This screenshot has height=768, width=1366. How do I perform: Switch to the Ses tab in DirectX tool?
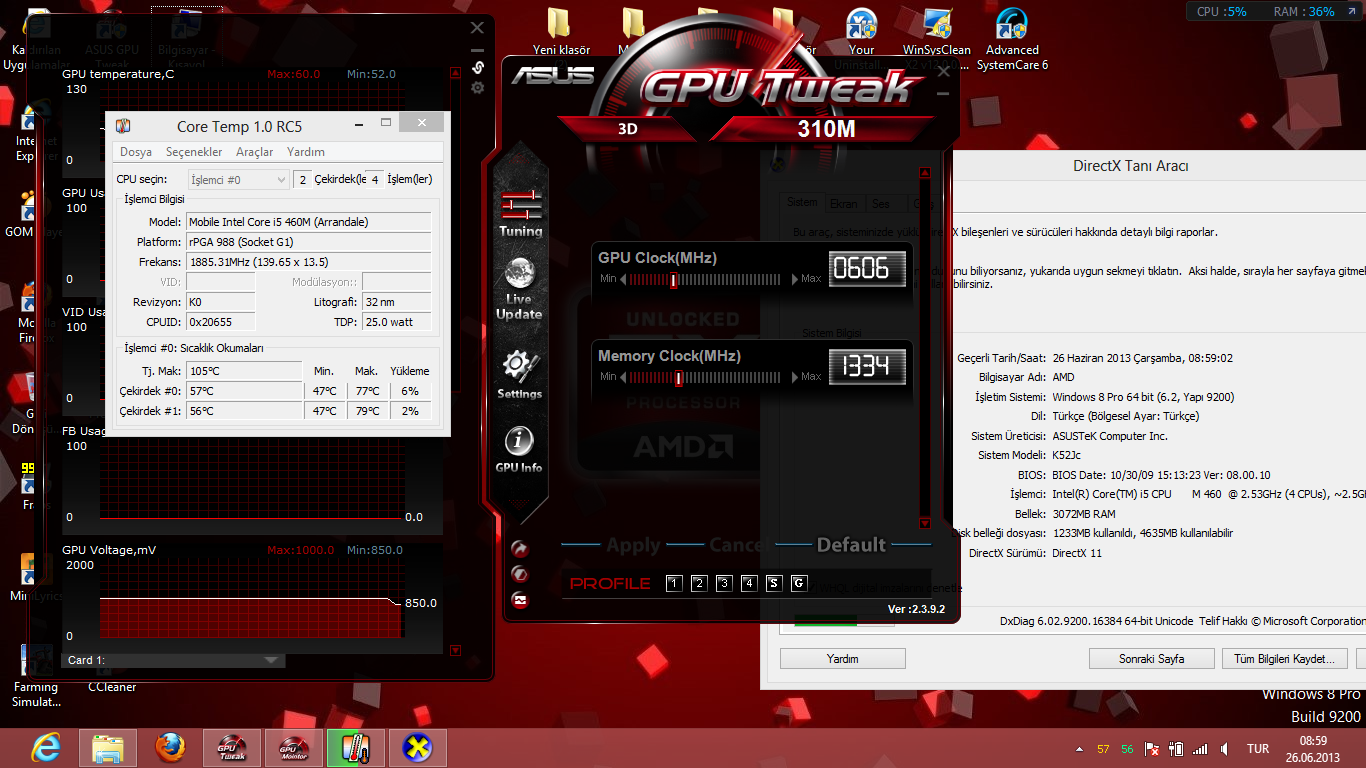(x=881, y=203)
